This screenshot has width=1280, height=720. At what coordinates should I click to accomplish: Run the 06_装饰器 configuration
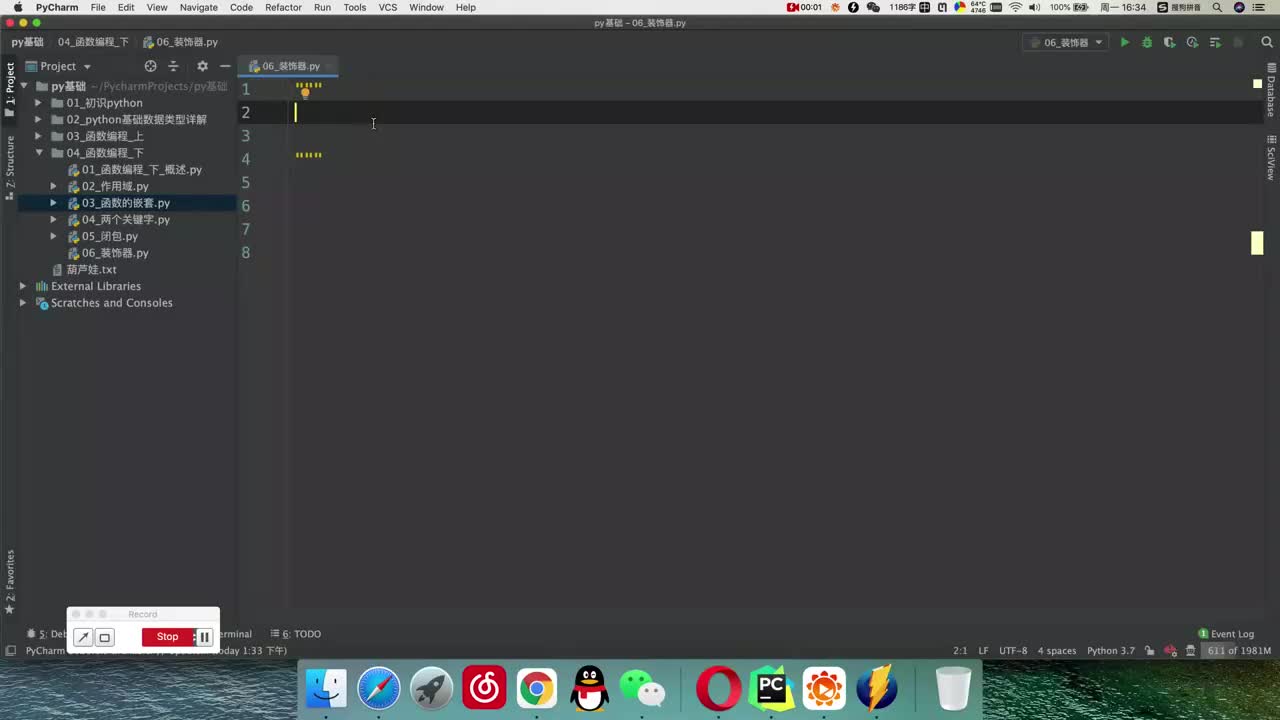(1124, 42)
